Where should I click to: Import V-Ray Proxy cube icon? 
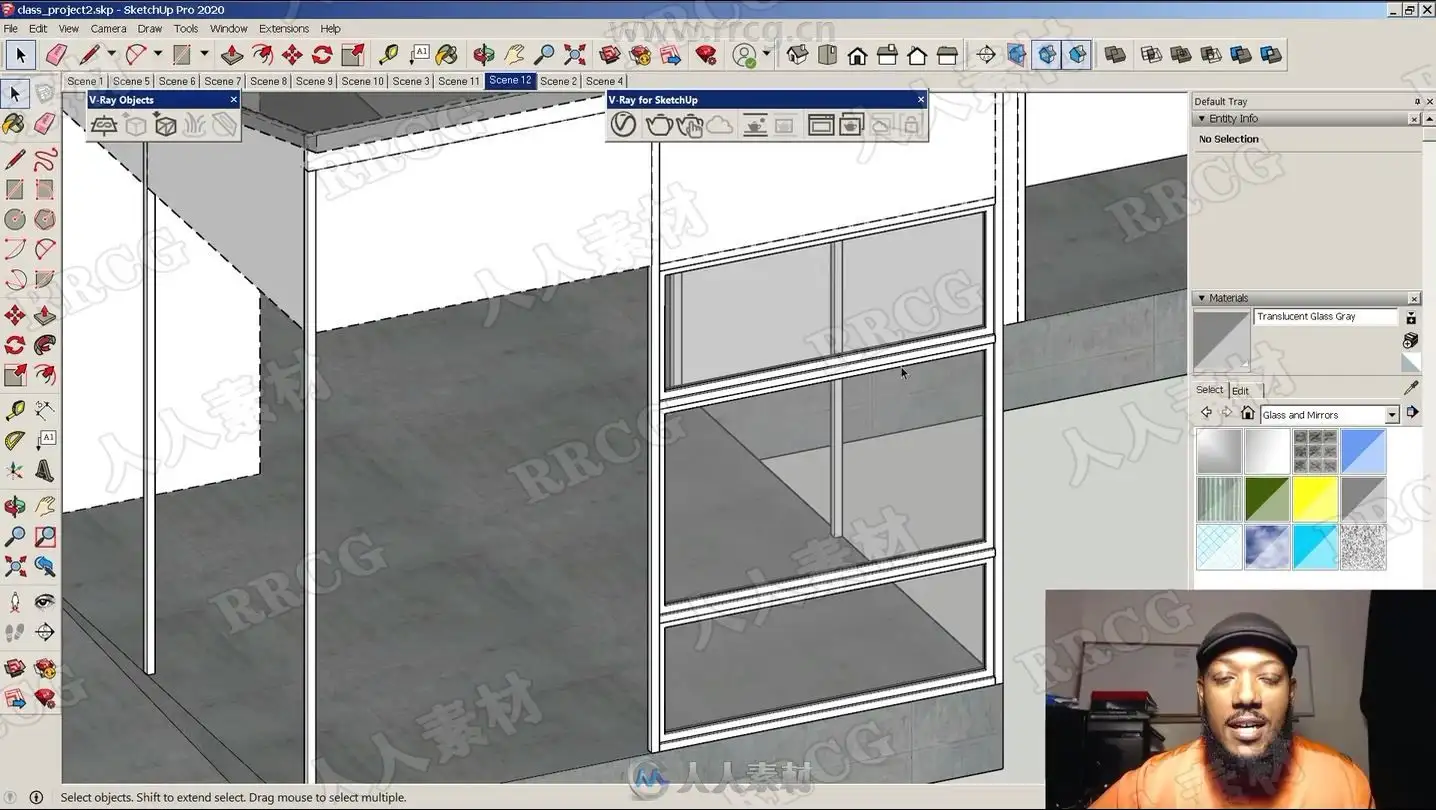click(x=165, y=125)
